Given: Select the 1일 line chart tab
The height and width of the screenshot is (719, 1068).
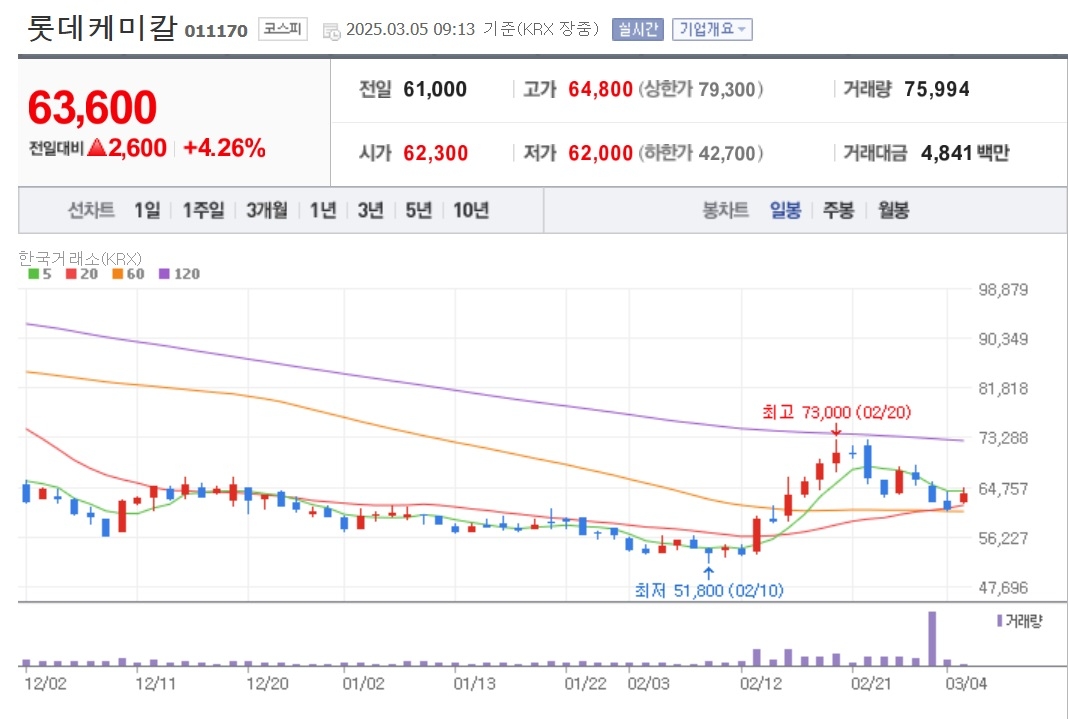Looking at the screenshot, I should pyautogui.click(x=147, y=210).
